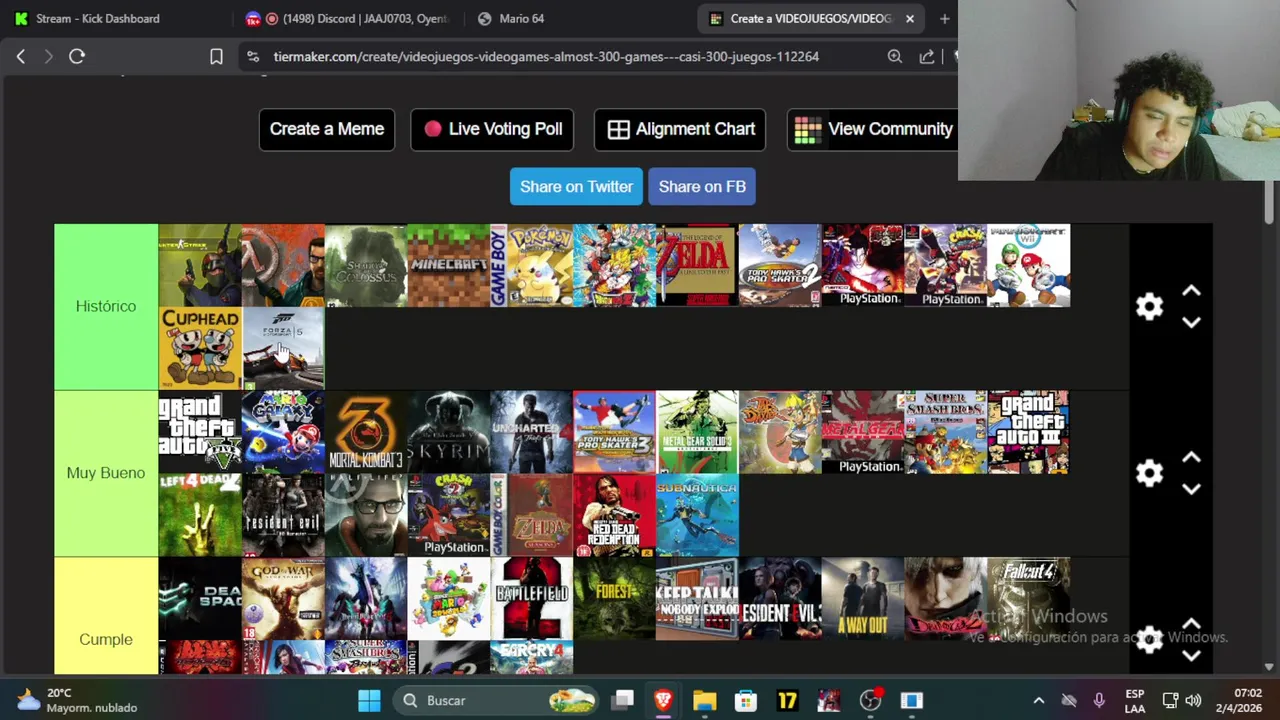Open File Explorer from the taskbar
Screen dimensions: 1280x720
click(704, 701)
